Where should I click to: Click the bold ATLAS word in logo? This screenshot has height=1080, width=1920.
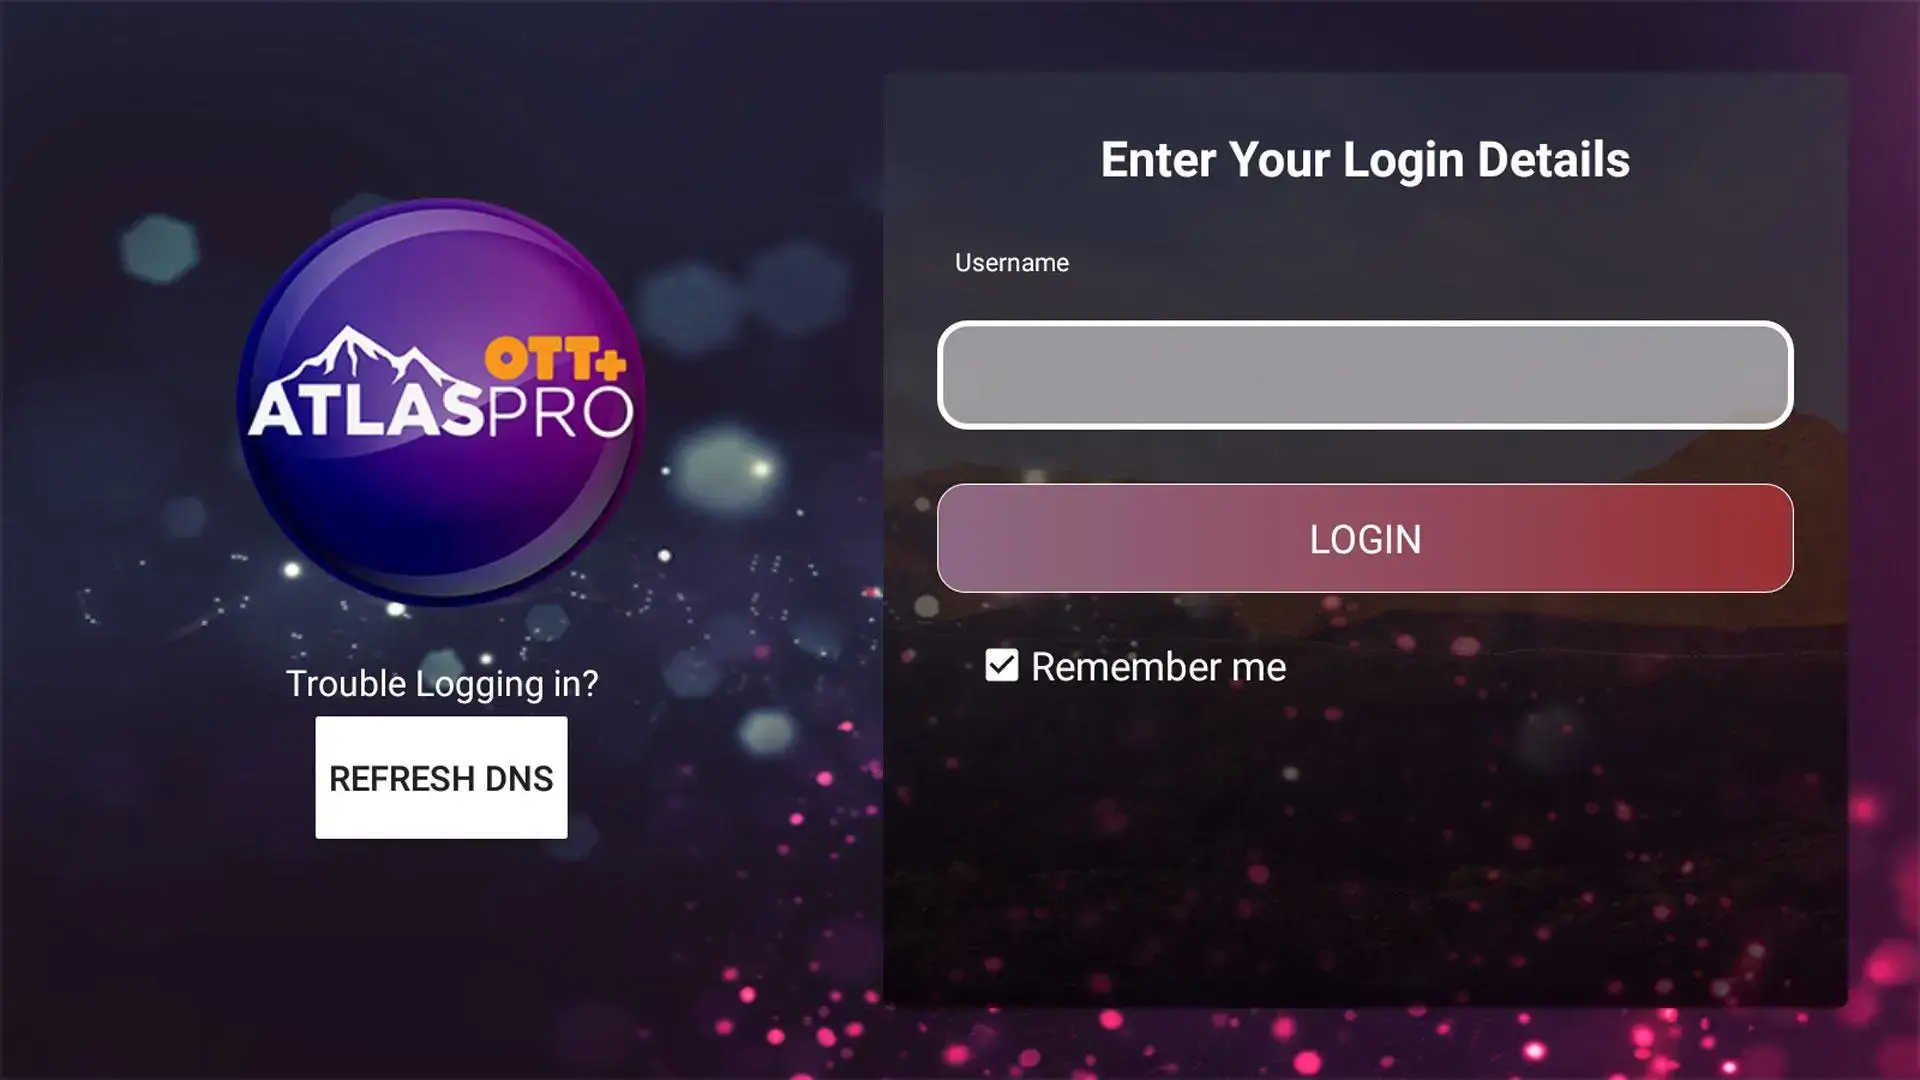tap(366, 412)
